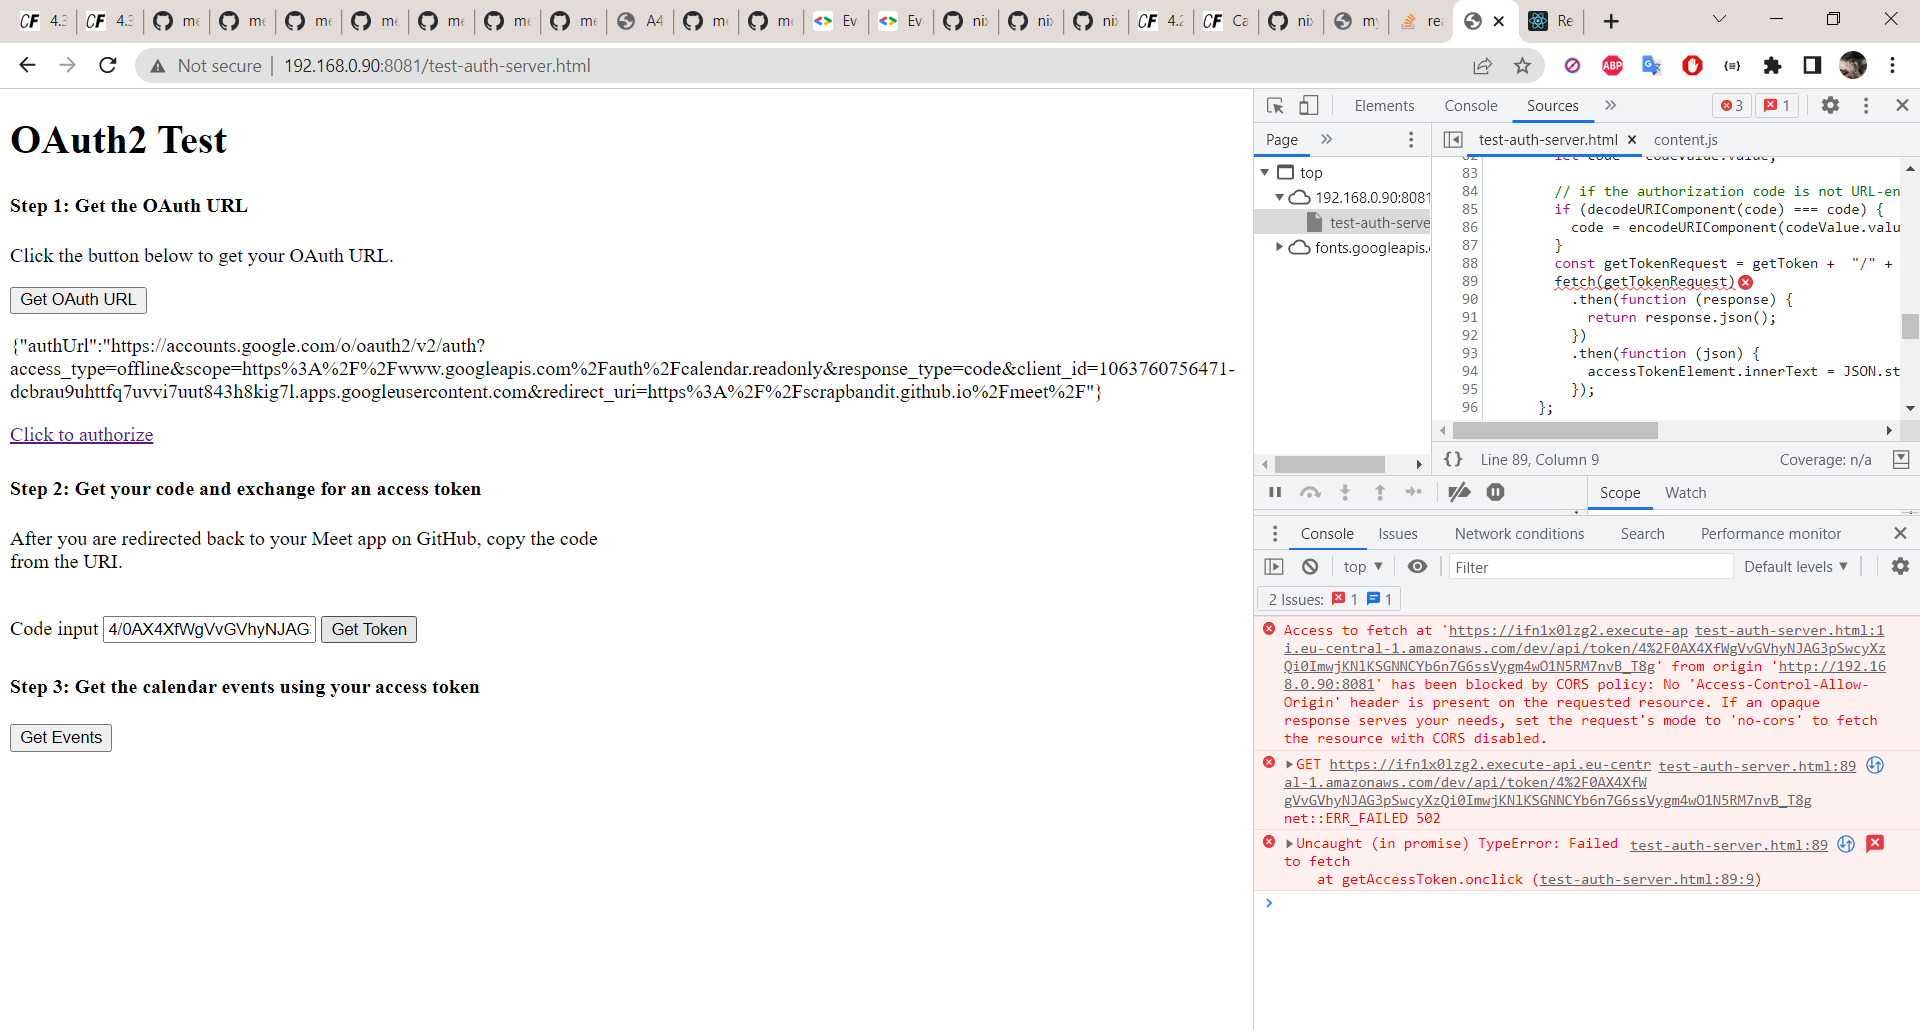Bookmark this page with the star icon
This screenshot has width=1920, height=1030.
1522,66
